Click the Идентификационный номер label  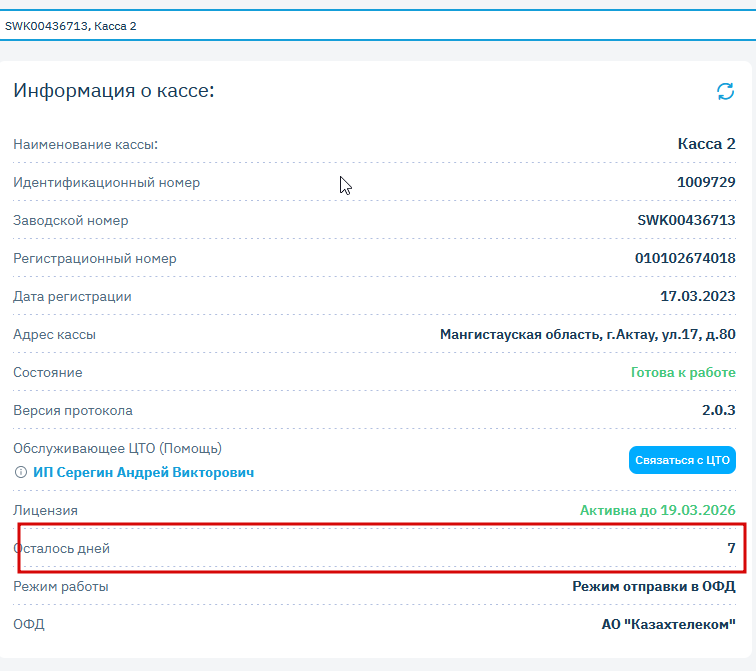(107, 182)
